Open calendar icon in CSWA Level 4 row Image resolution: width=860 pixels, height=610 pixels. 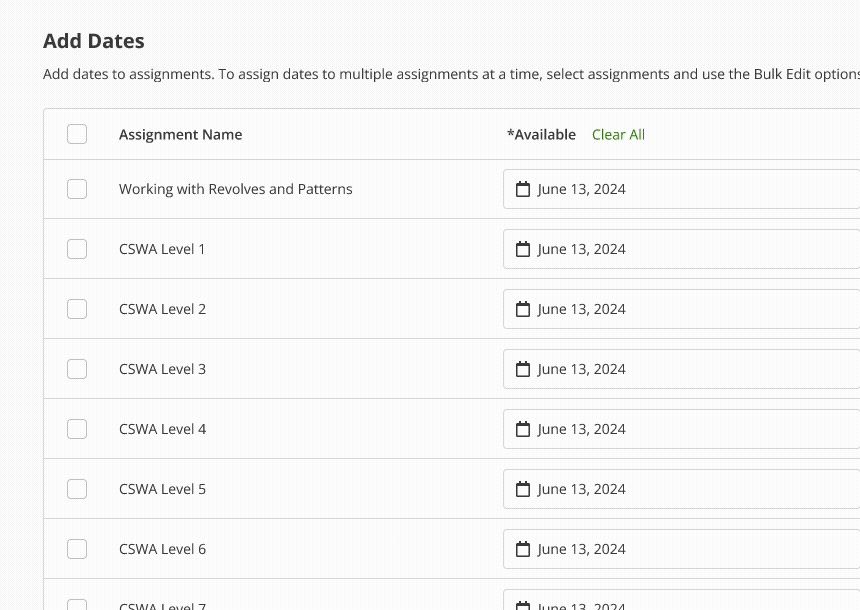[x=523, y=429]
